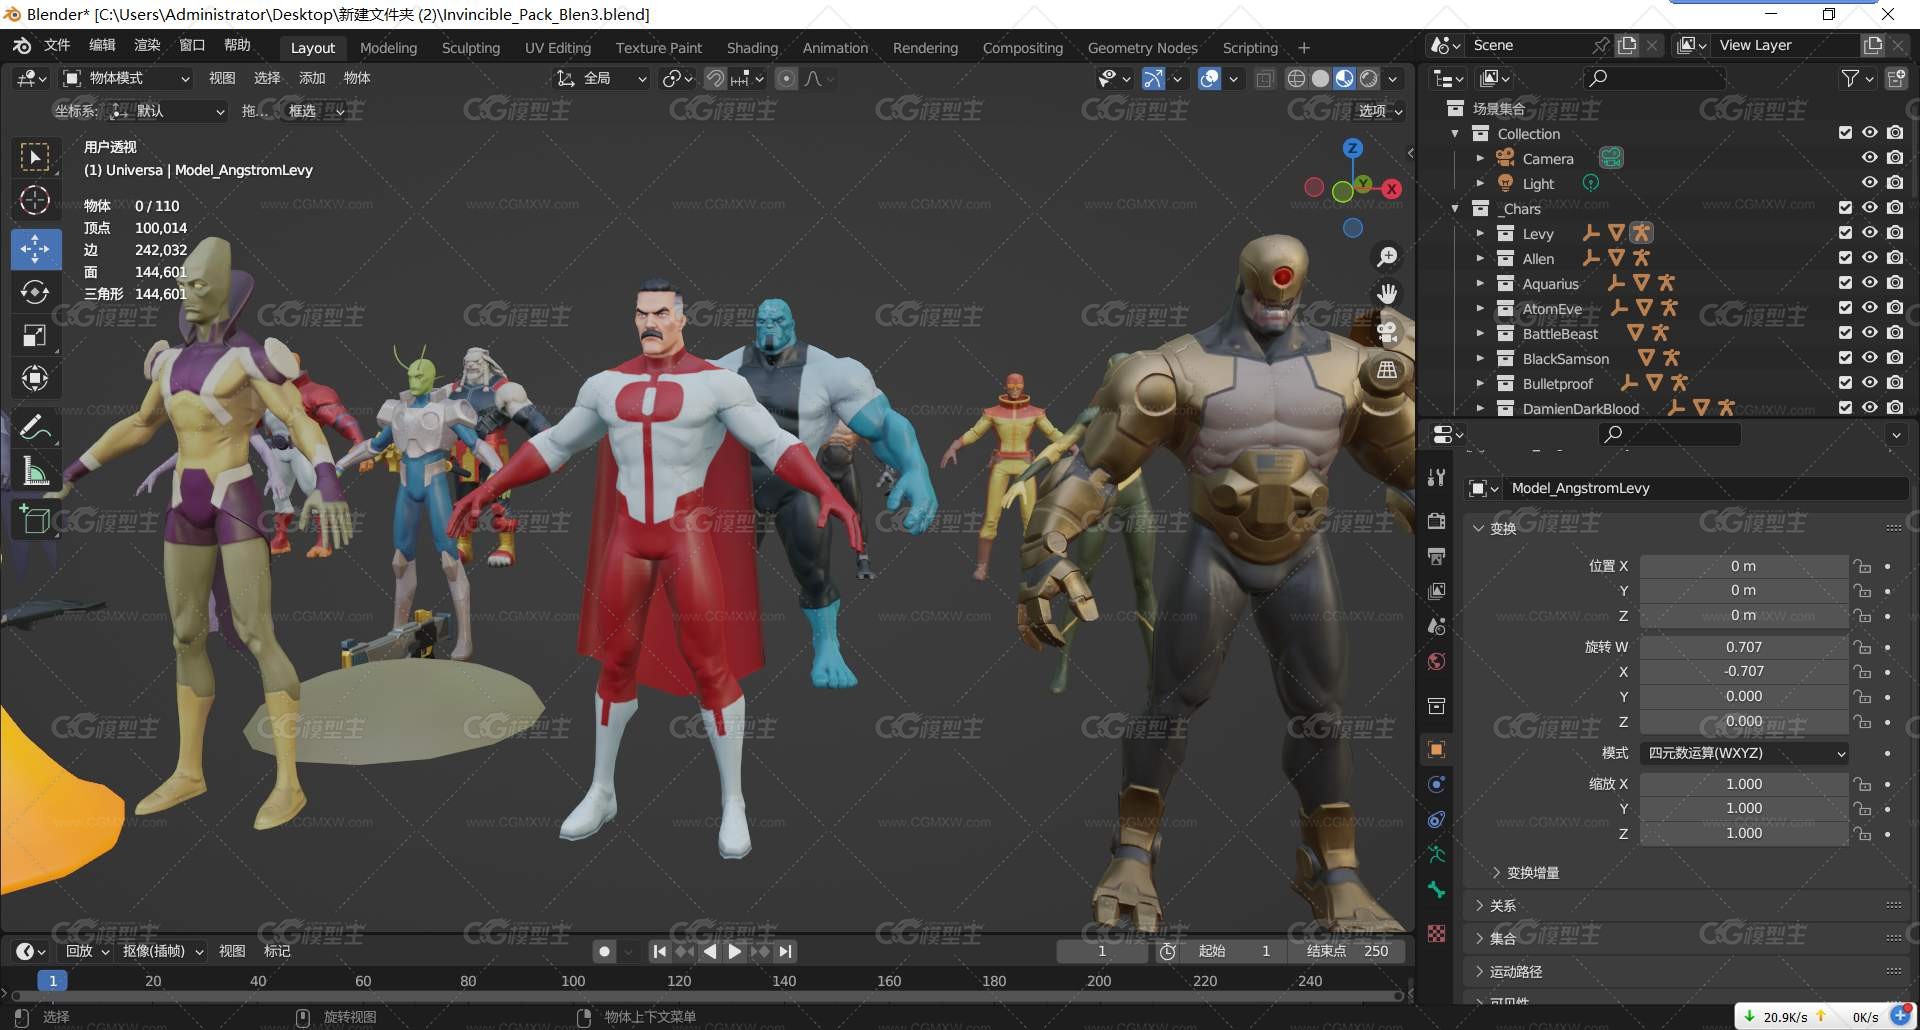Open the Object properties tab
The height and width of the screenshot is (1030, 1920).
[1437, 749]
